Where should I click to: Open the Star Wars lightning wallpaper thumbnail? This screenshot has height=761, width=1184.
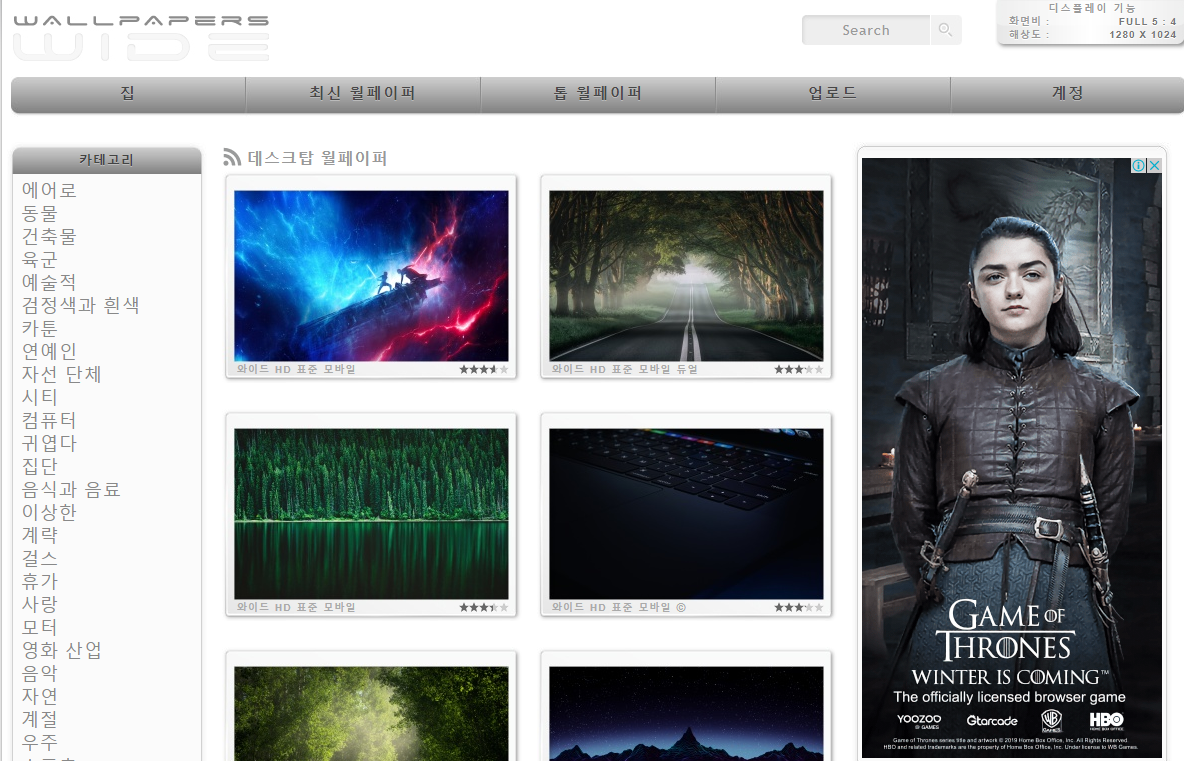pos(372,276)
